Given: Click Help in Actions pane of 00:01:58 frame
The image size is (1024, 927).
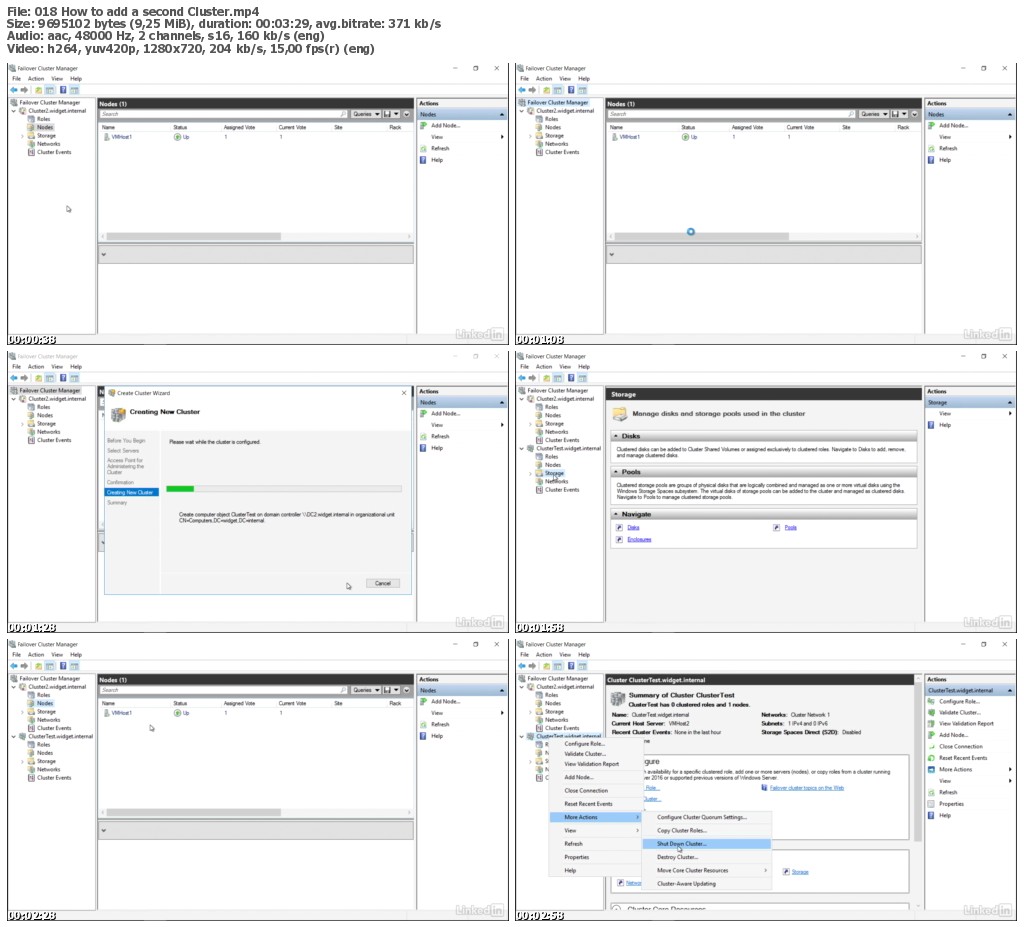Looking at the screenshot, I should coord(945,425).
